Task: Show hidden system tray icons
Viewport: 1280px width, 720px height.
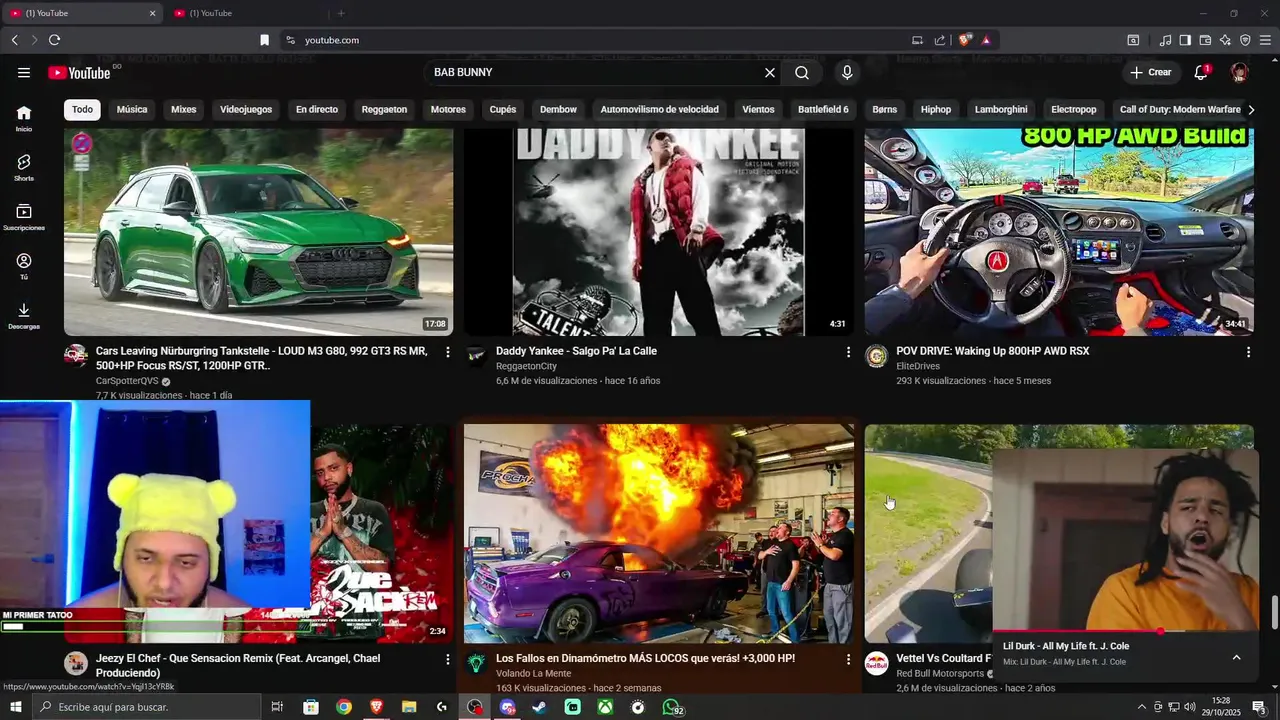Action: 1142,707
